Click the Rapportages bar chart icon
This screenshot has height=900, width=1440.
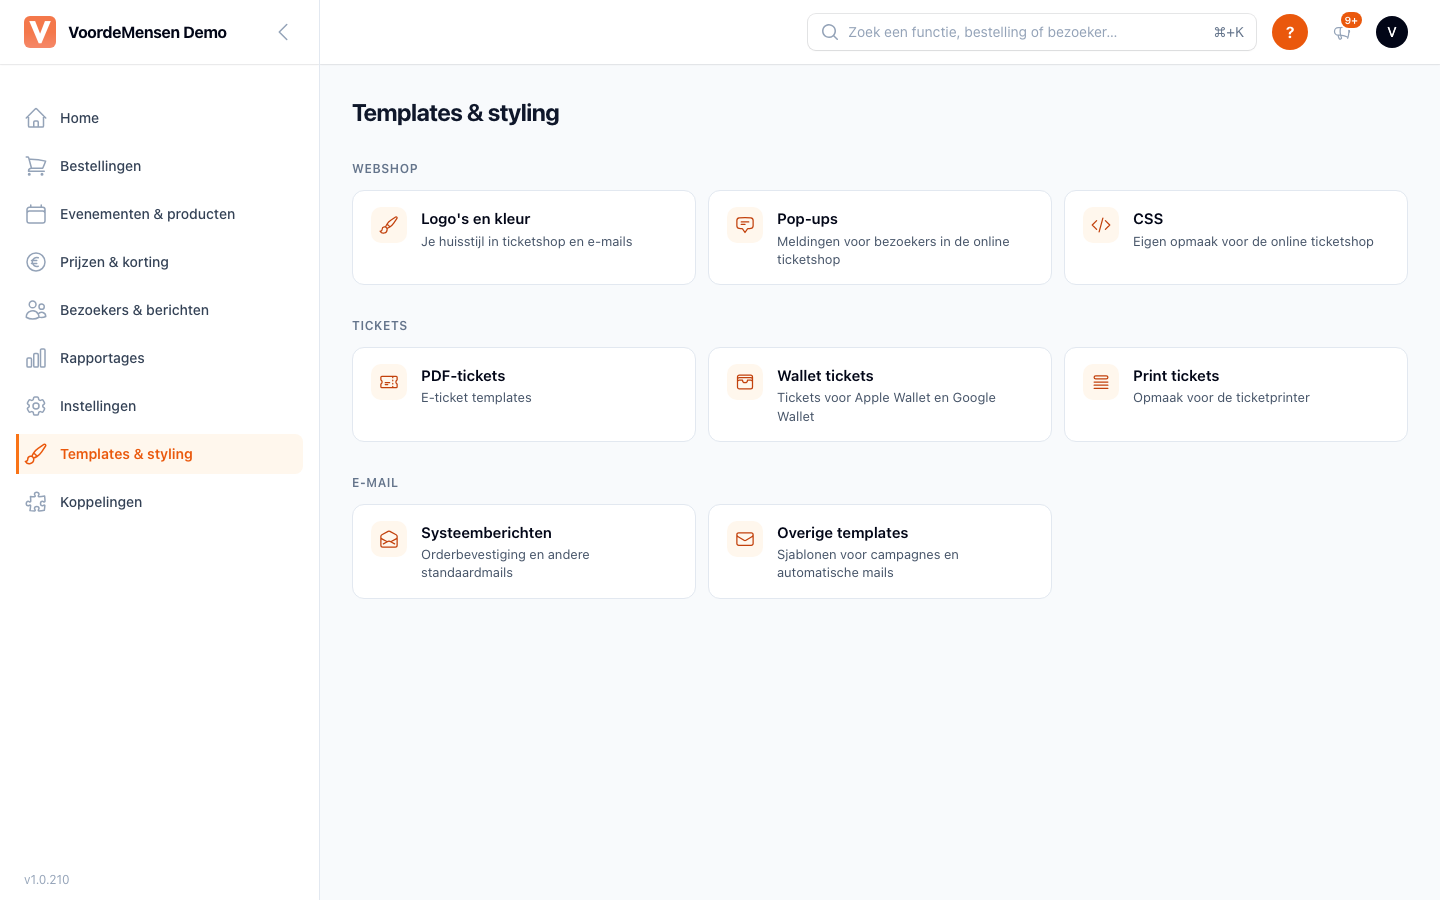click(36, 358)
